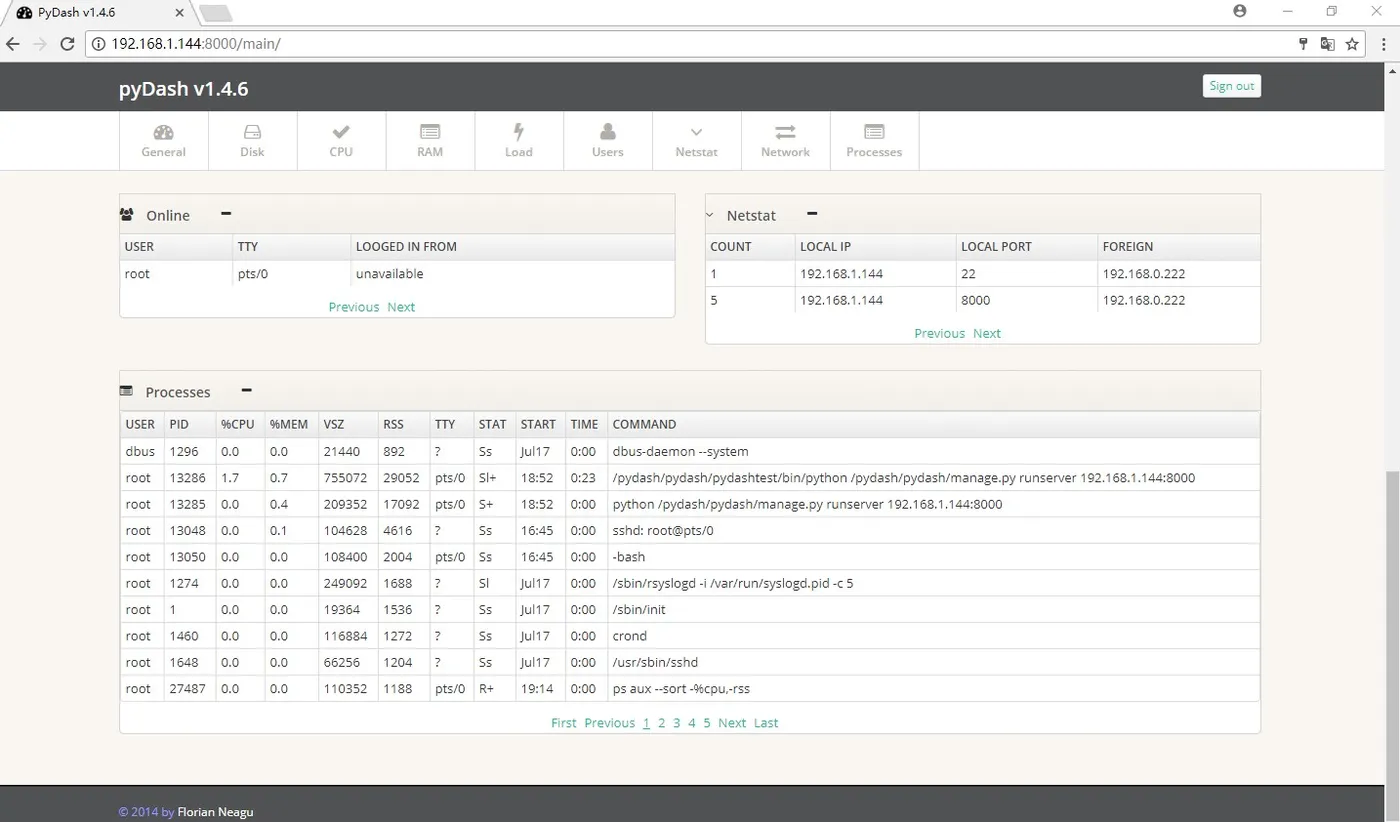Open the Netstat section
Viewport: 1400px width, 822px height.
696,141
